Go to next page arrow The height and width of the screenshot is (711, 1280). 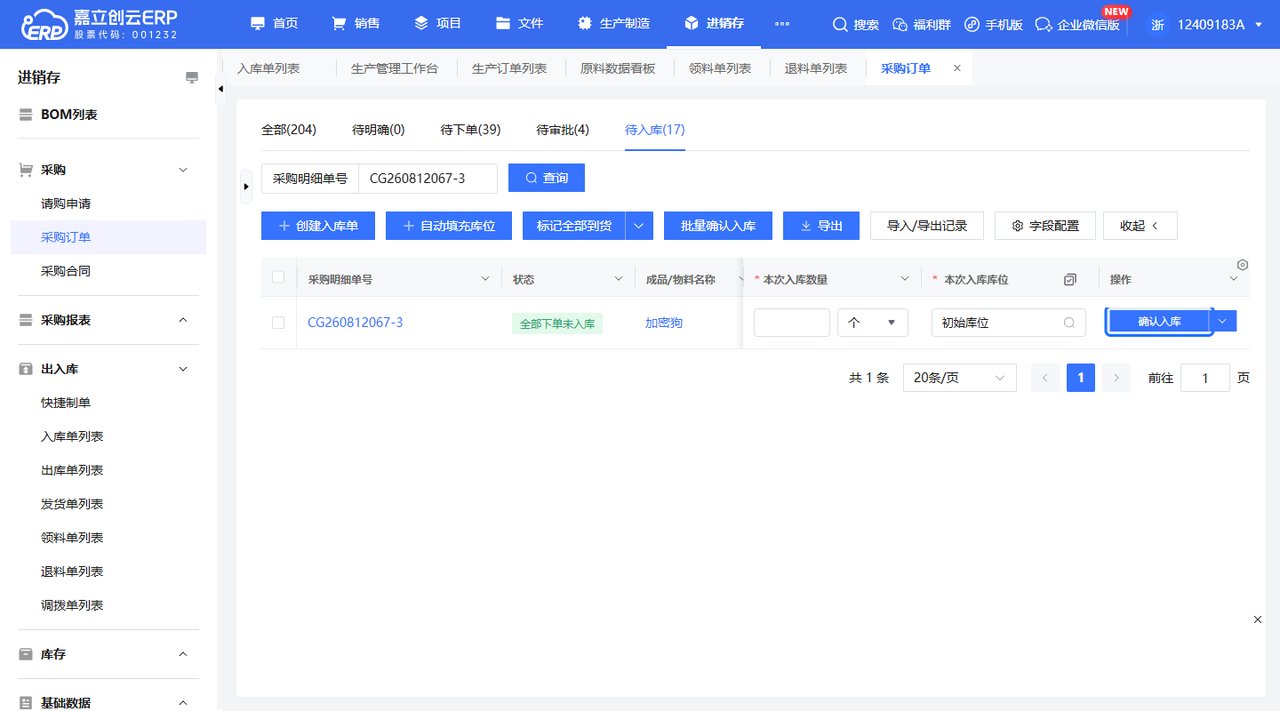(x=1117, y=378)
